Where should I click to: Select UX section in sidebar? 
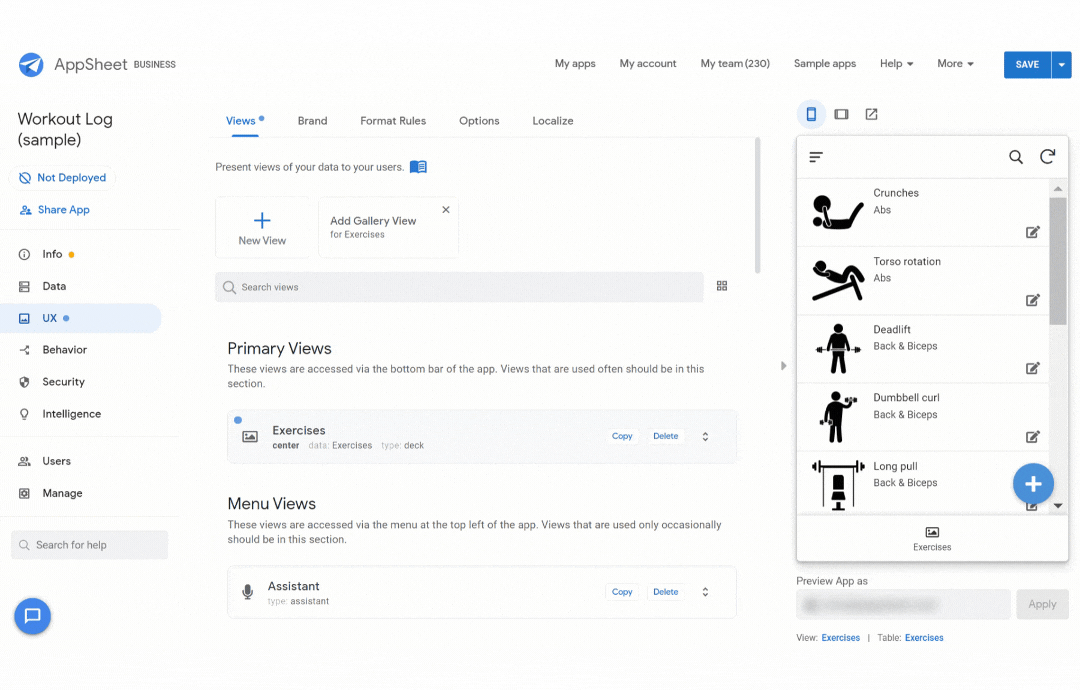pyautogui.click(x=81, y=318)
